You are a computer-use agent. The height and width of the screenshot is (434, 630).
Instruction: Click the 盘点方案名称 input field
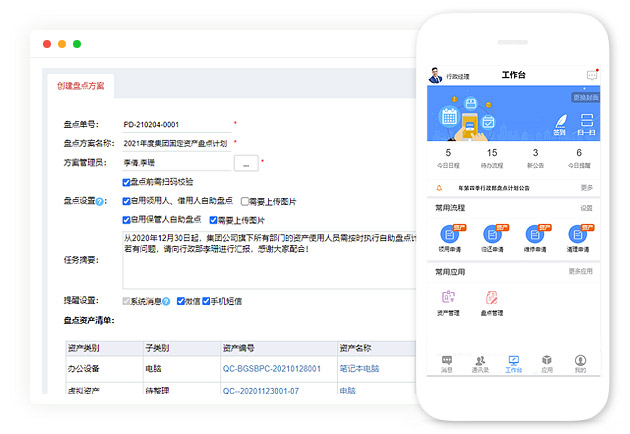[x=176, y=143]
